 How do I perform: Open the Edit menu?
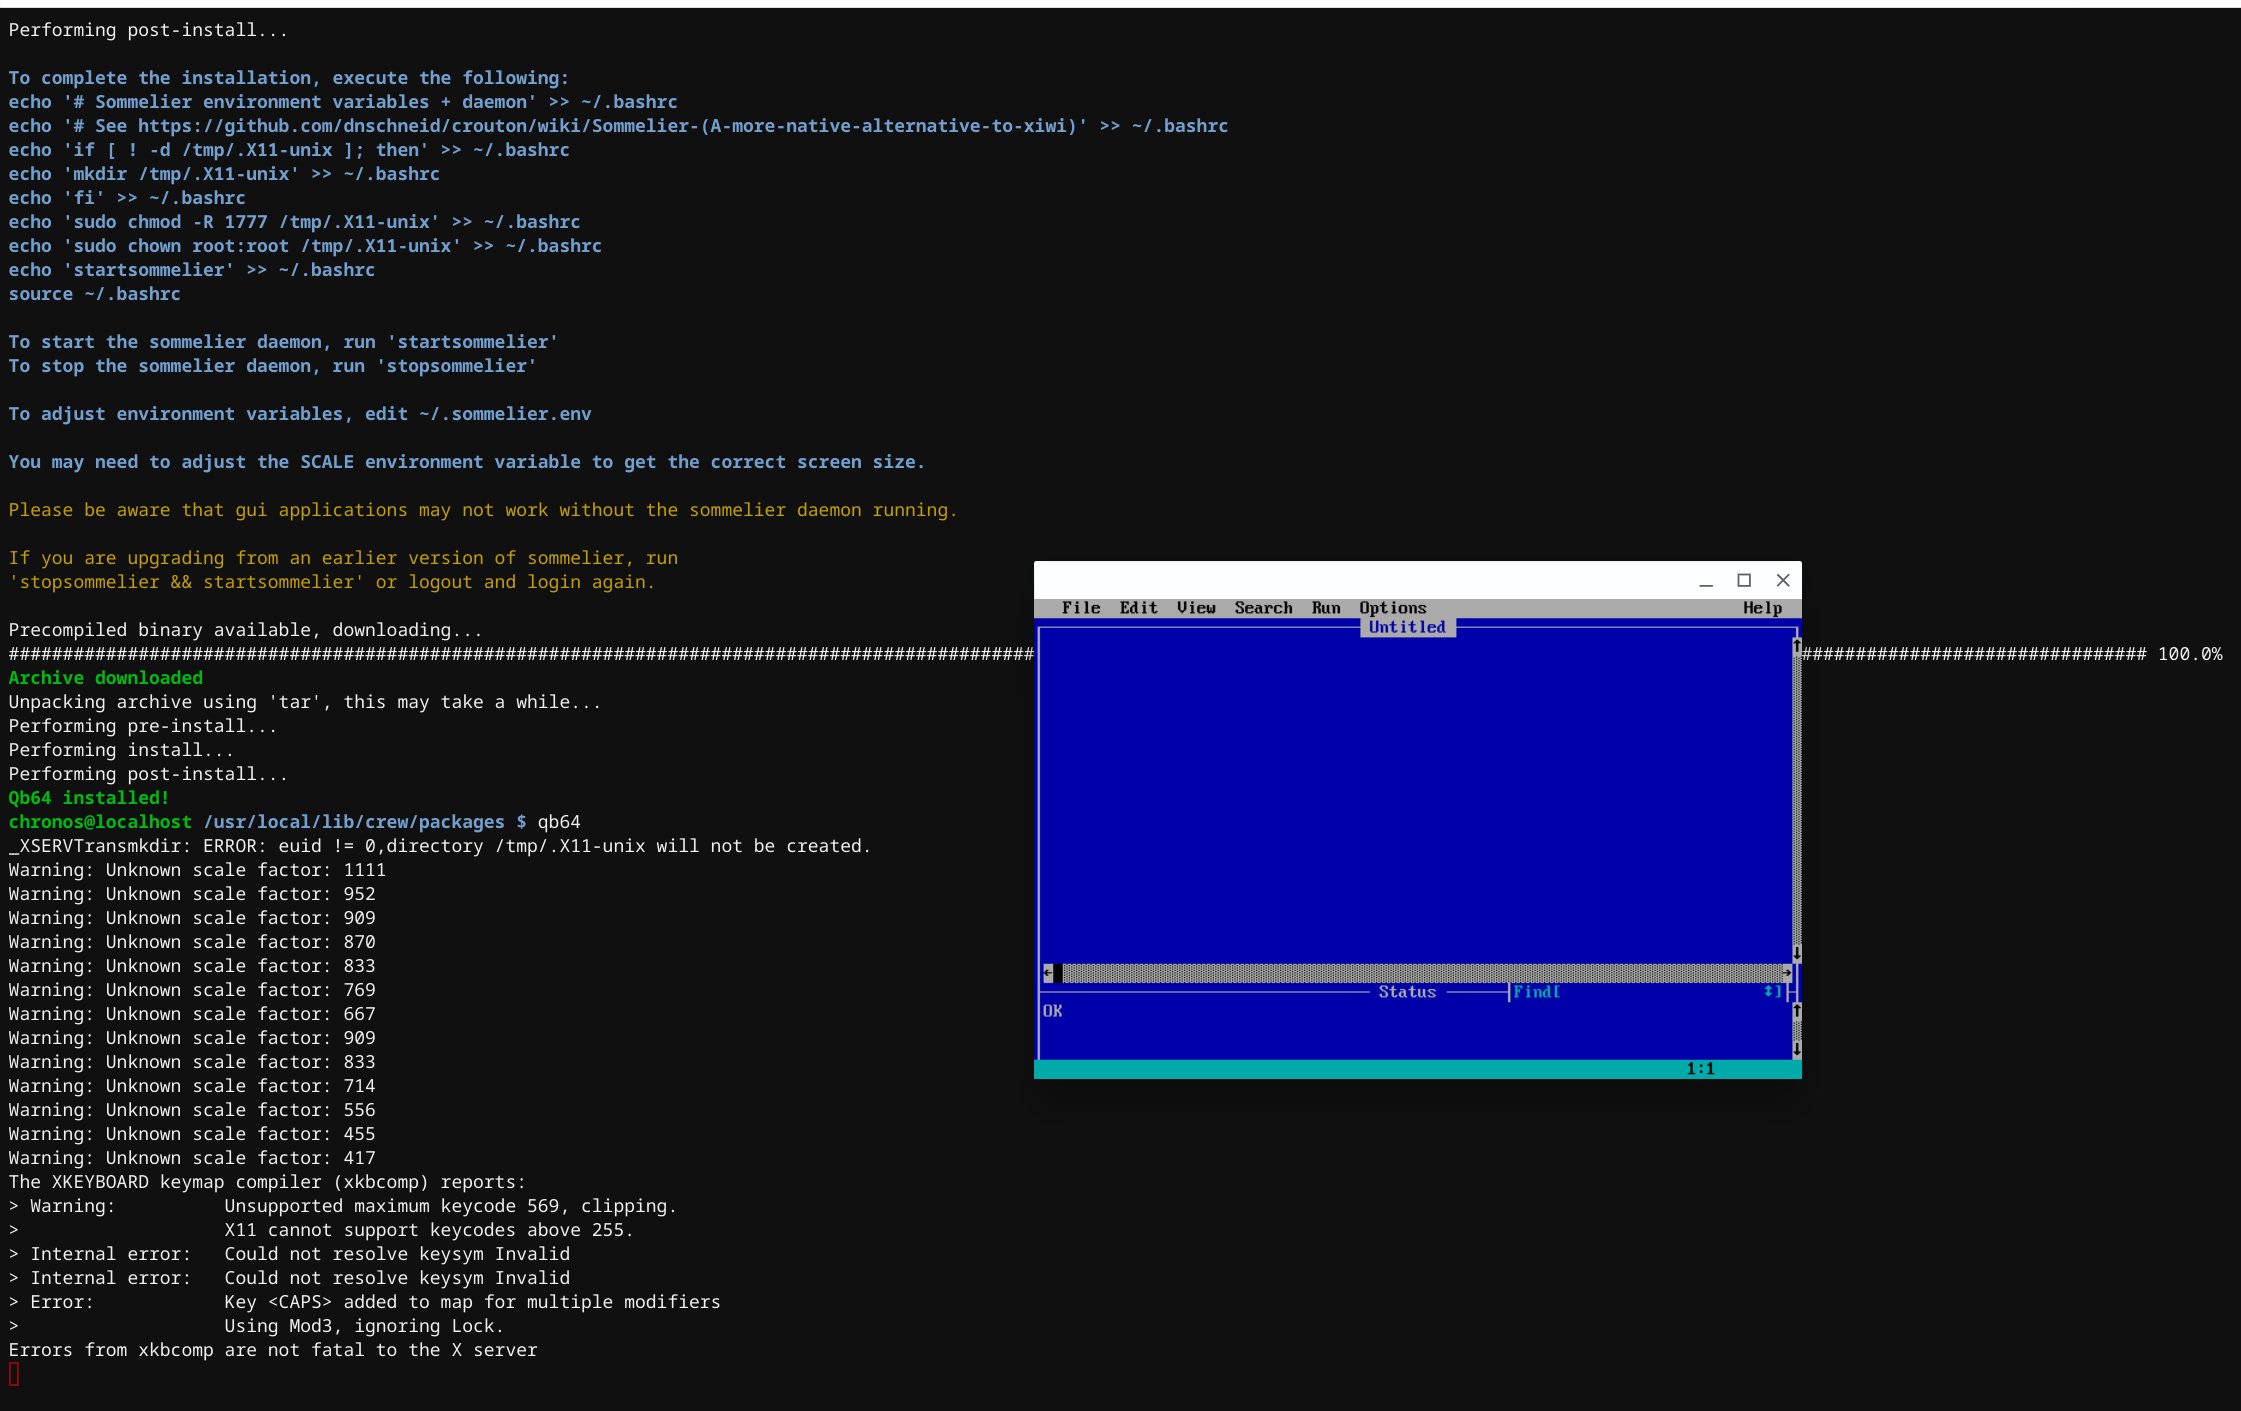coord(1138,608)
